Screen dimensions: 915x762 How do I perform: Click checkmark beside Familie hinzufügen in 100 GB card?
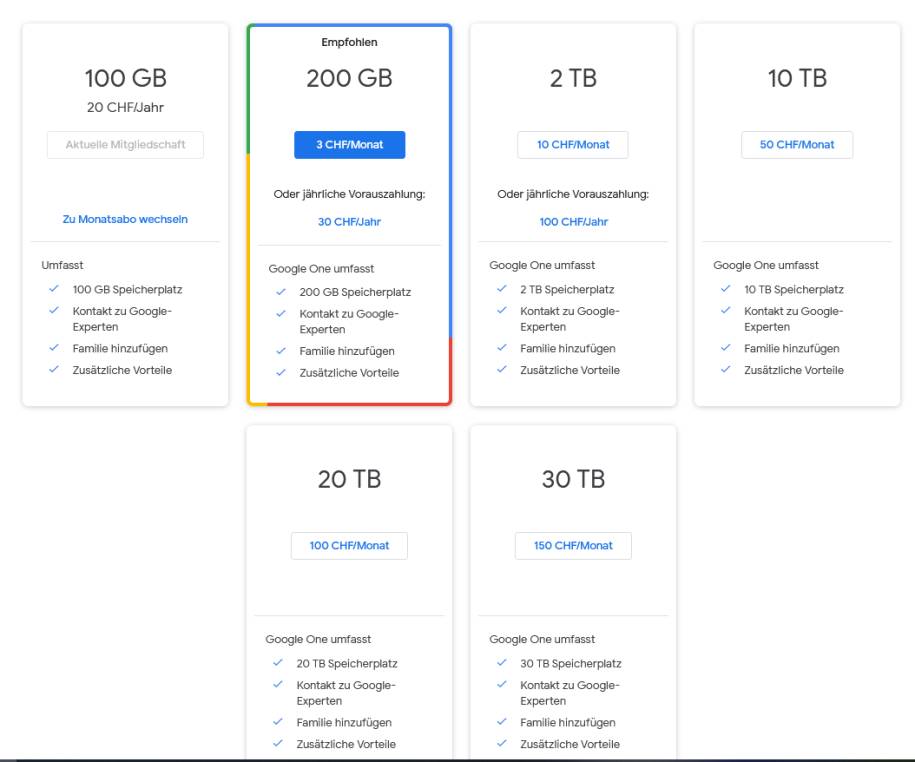click(54, 348)
